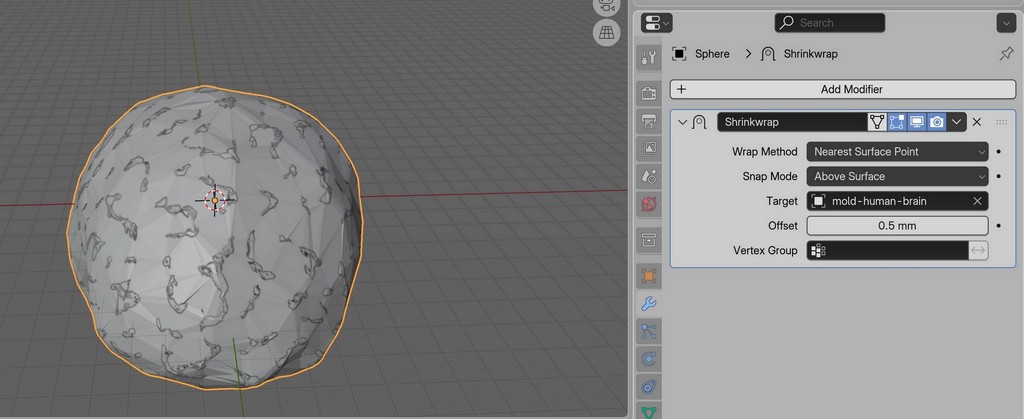Click the Add Modifier button

tap(842, 89)
